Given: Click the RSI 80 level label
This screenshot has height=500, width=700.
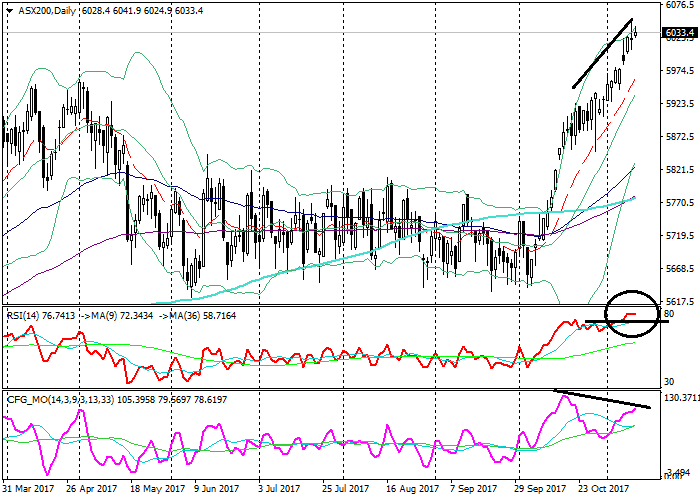Looking at the screenshot, I should click(x=668, y=314).
